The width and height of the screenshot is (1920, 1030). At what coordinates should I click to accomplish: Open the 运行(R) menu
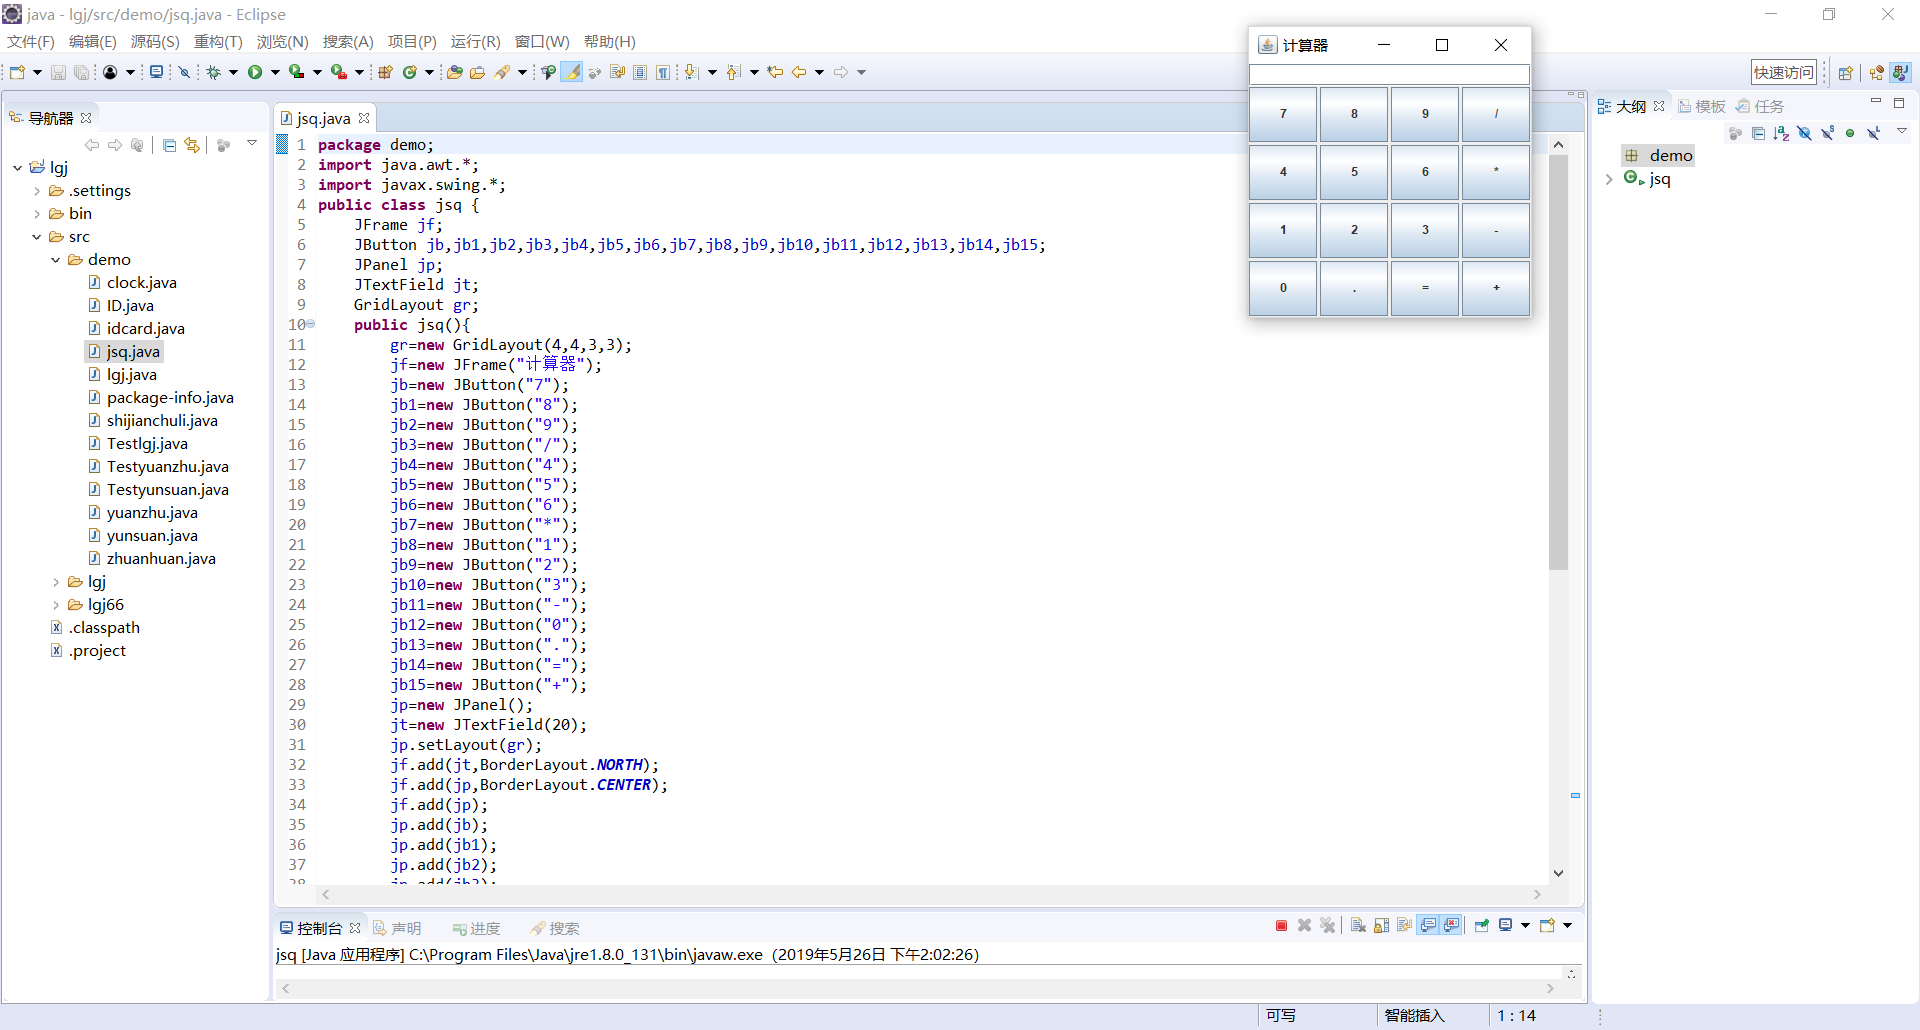[475, 42]
